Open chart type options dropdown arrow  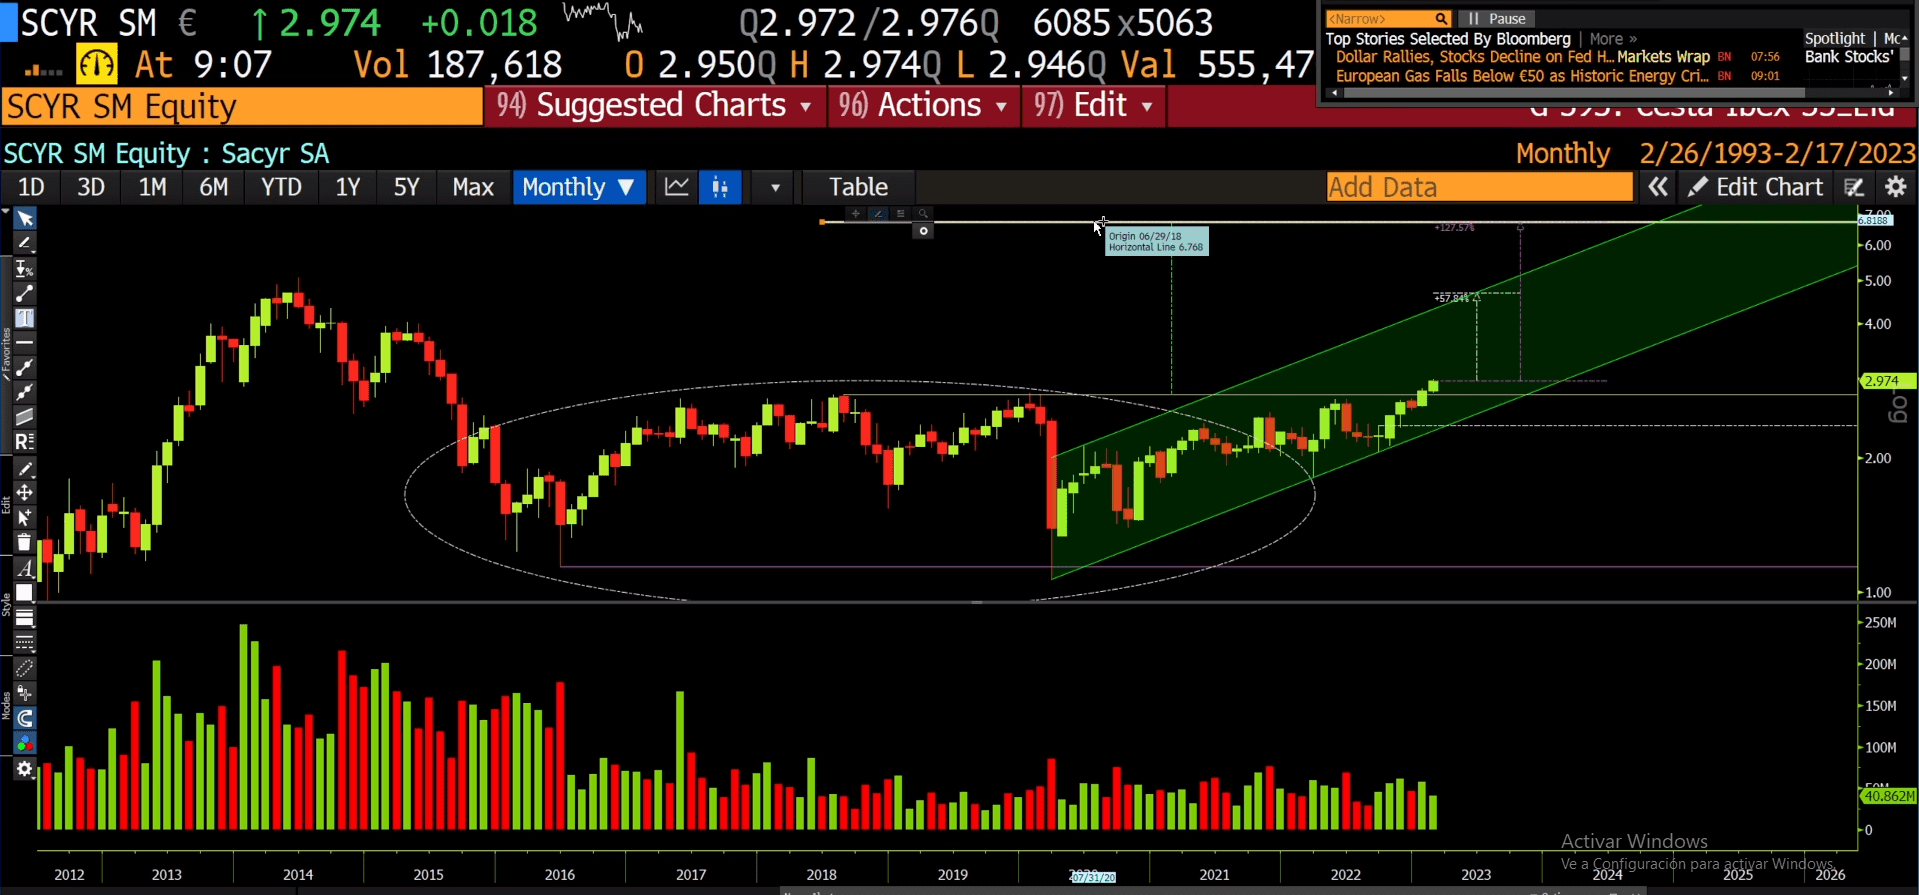(x=775, y=187)
